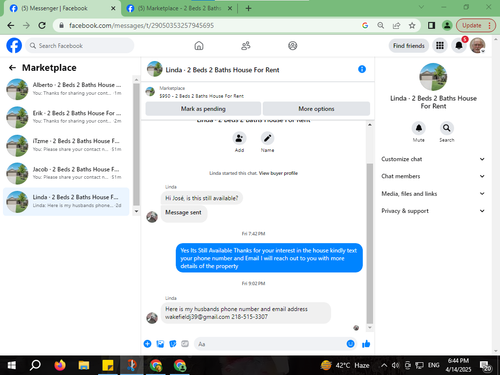Open the Friends icon in the top navigation
Screen dimensions: 500x375
click(246, 46)
